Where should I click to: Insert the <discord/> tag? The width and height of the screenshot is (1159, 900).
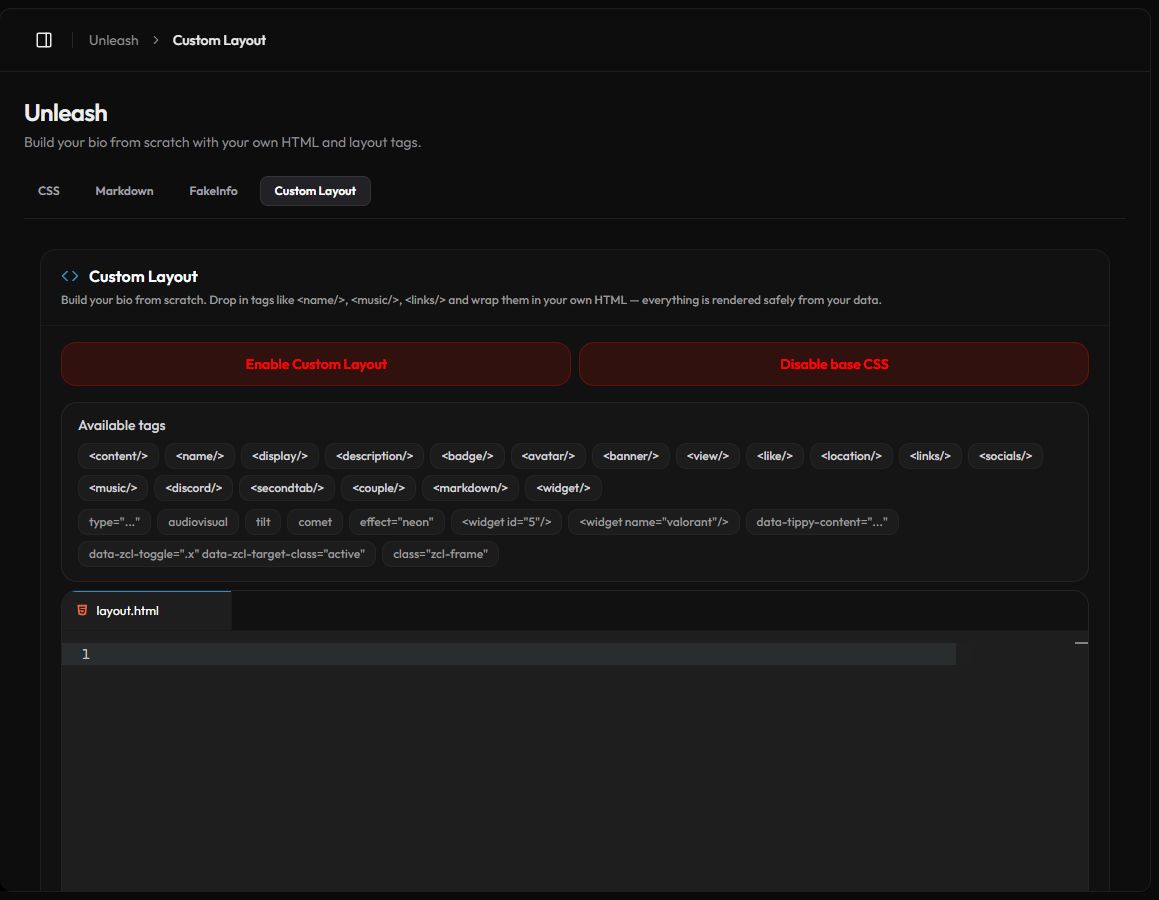coord(194,488)
